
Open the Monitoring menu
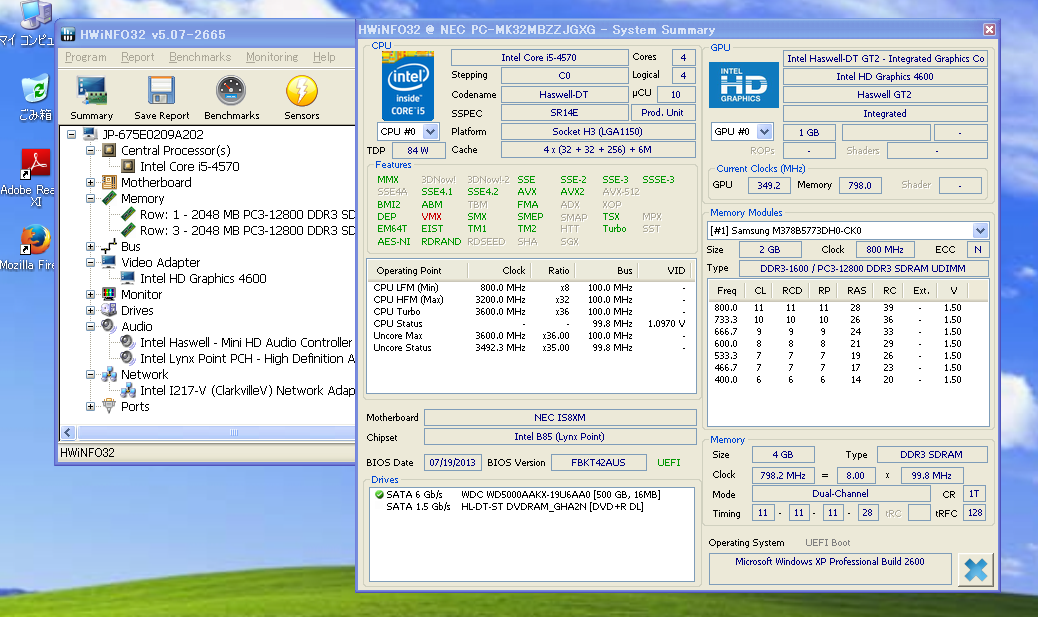[x=271, y=57]
